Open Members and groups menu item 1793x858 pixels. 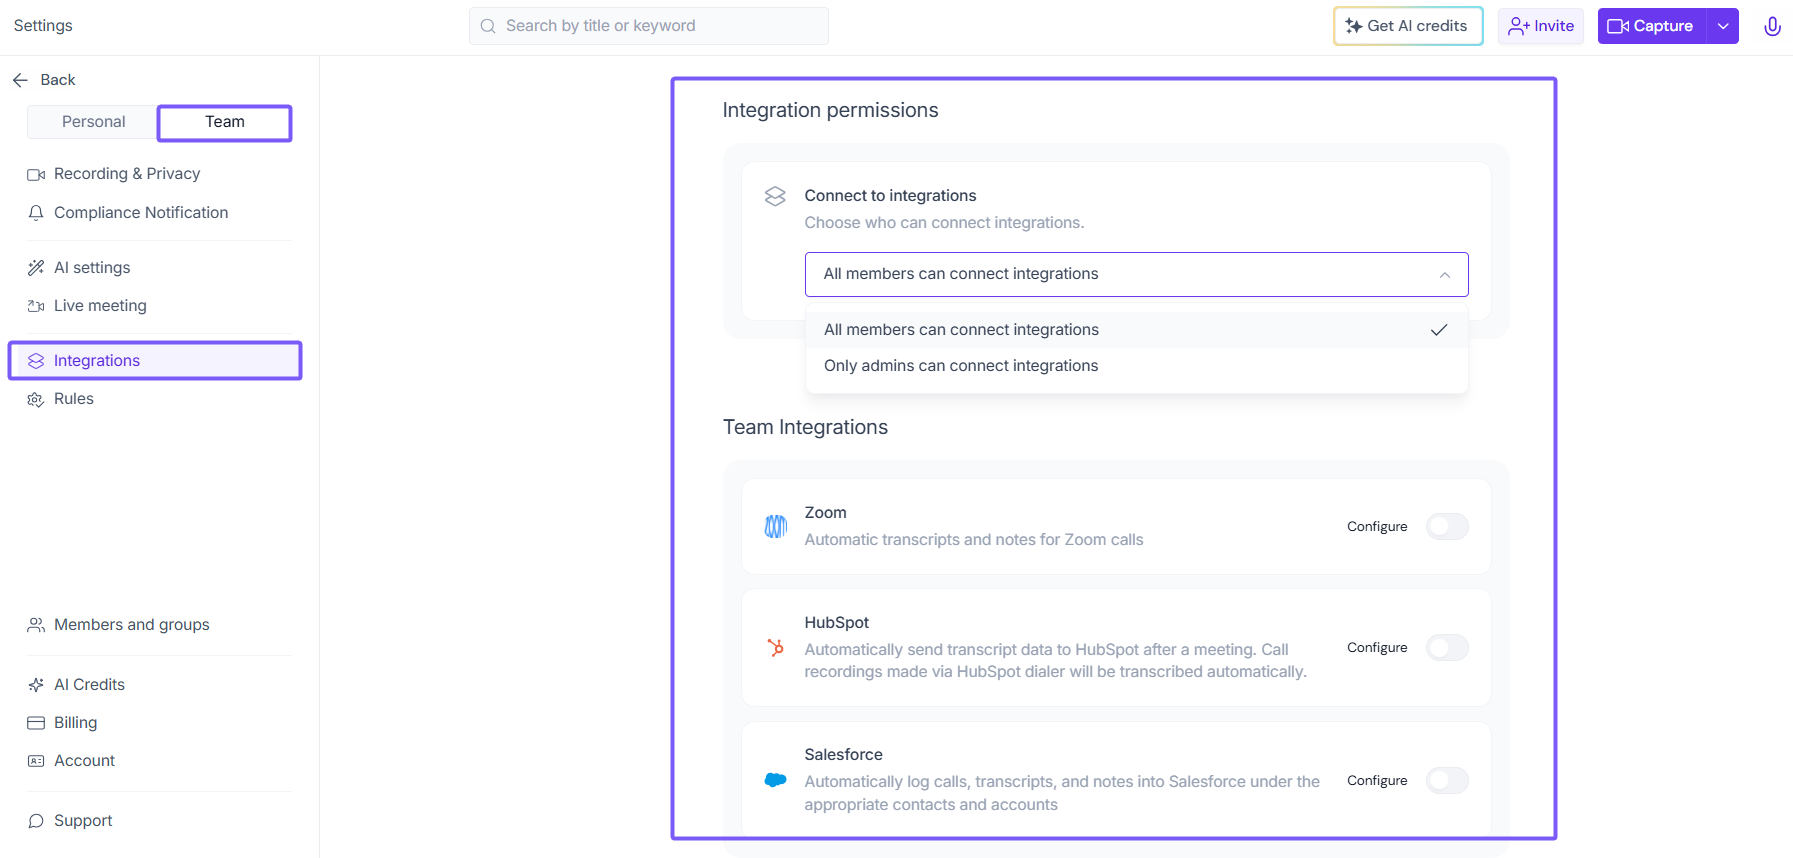(x=132, y=625)
